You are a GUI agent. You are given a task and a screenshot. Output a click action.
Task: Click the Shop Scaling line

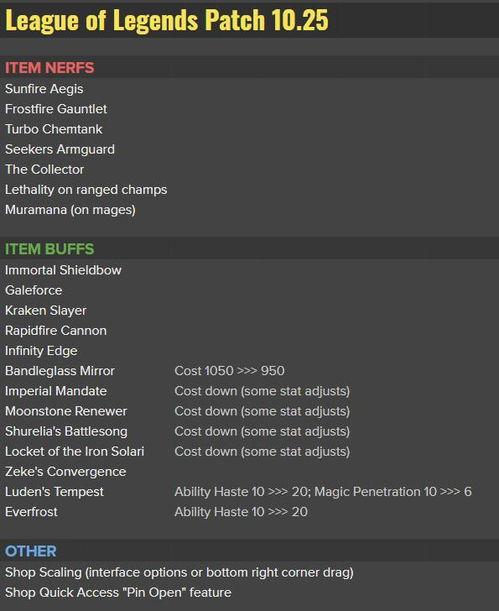pos(179,572)
